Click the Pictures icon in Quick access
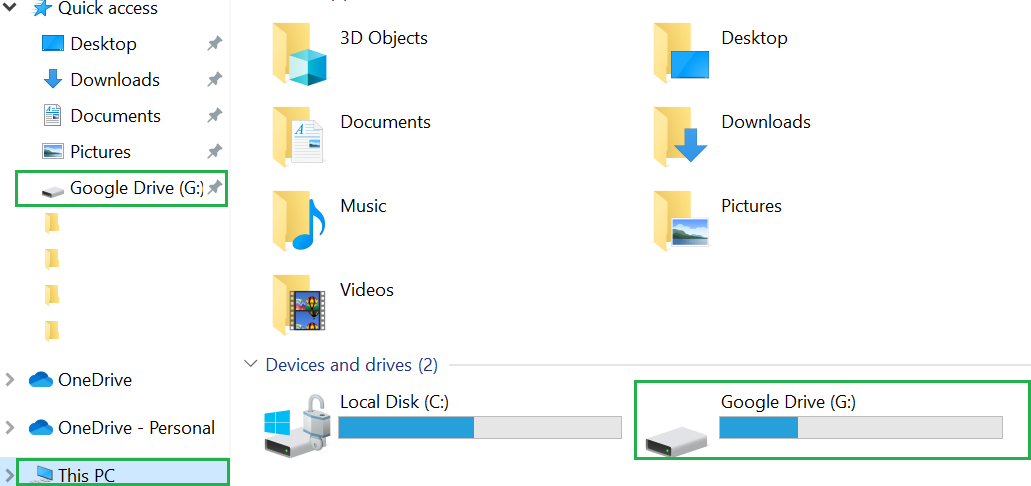 pyautogui.click(x=53, y=151)
